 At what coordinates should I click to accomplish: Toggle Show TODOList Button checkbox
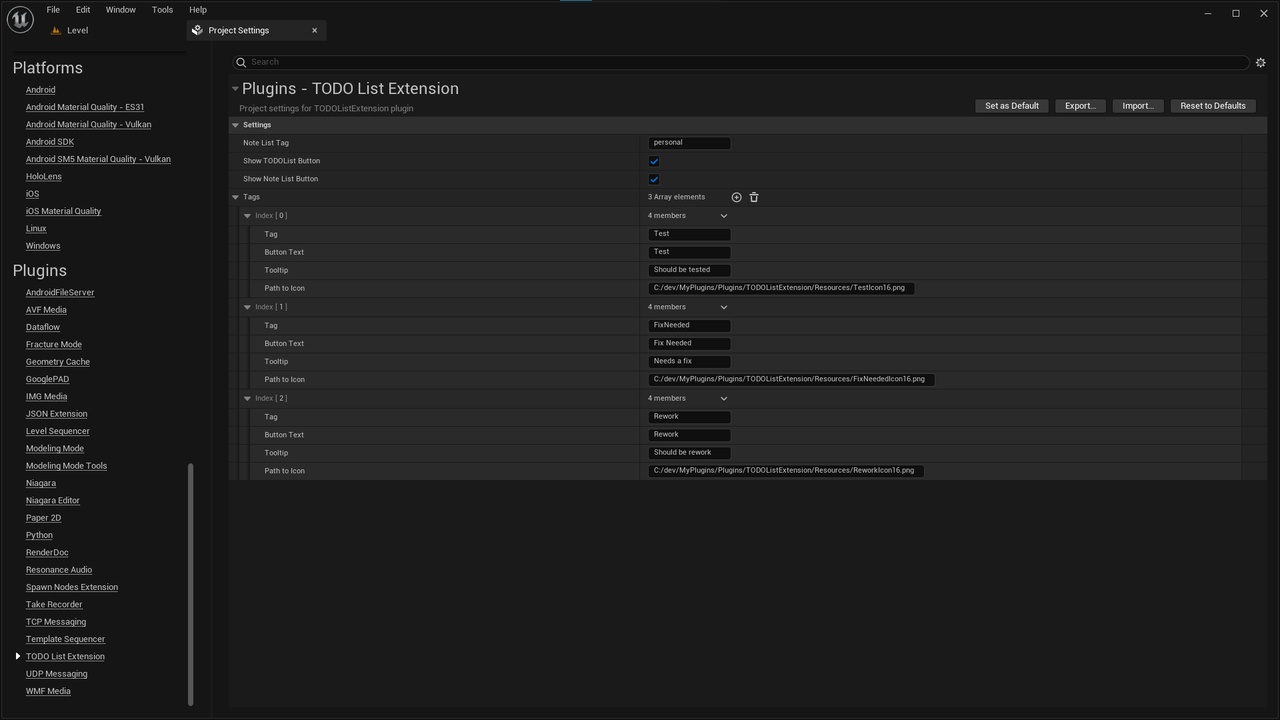point(654,161)
